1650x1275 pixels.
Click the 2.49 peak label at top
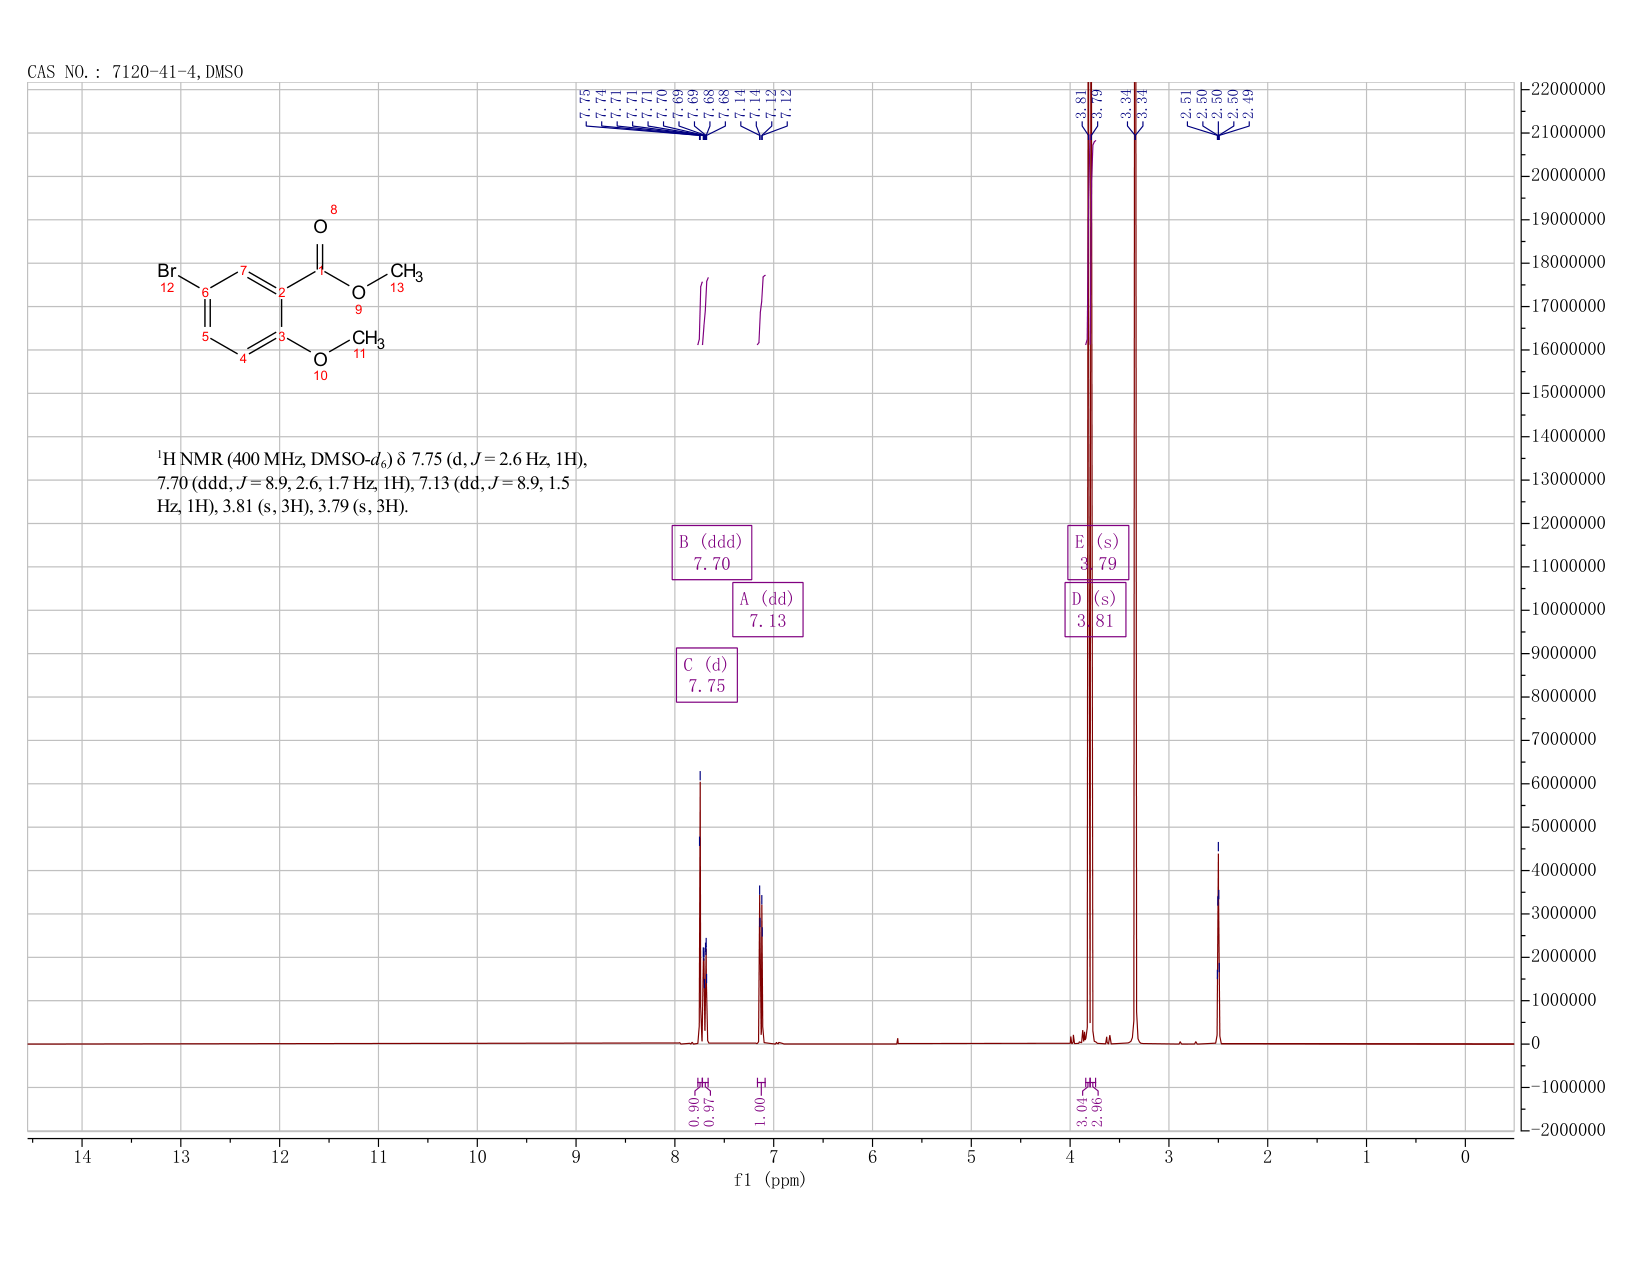coord(1248,104)
